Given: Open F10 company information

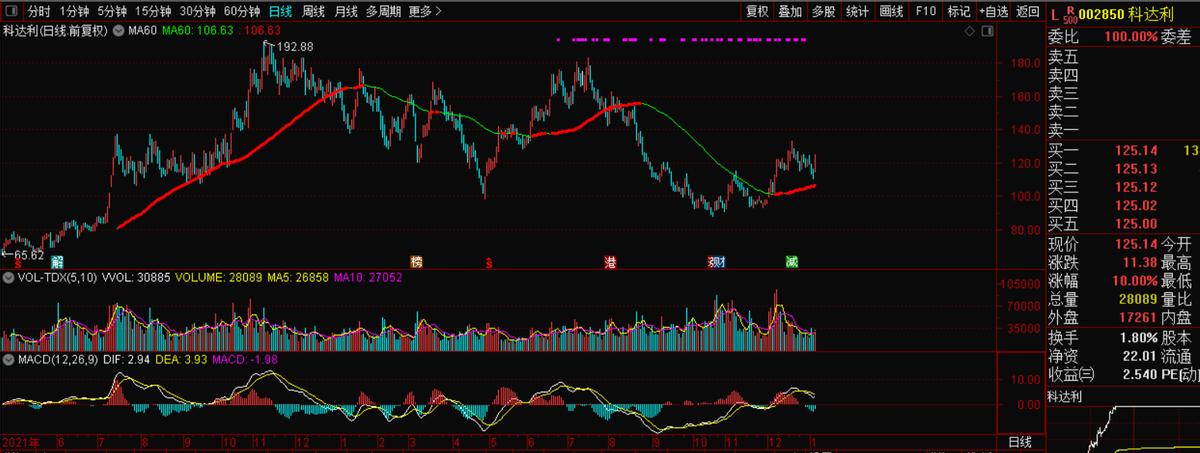Looking at the screenshot, I should click(925, 12).
